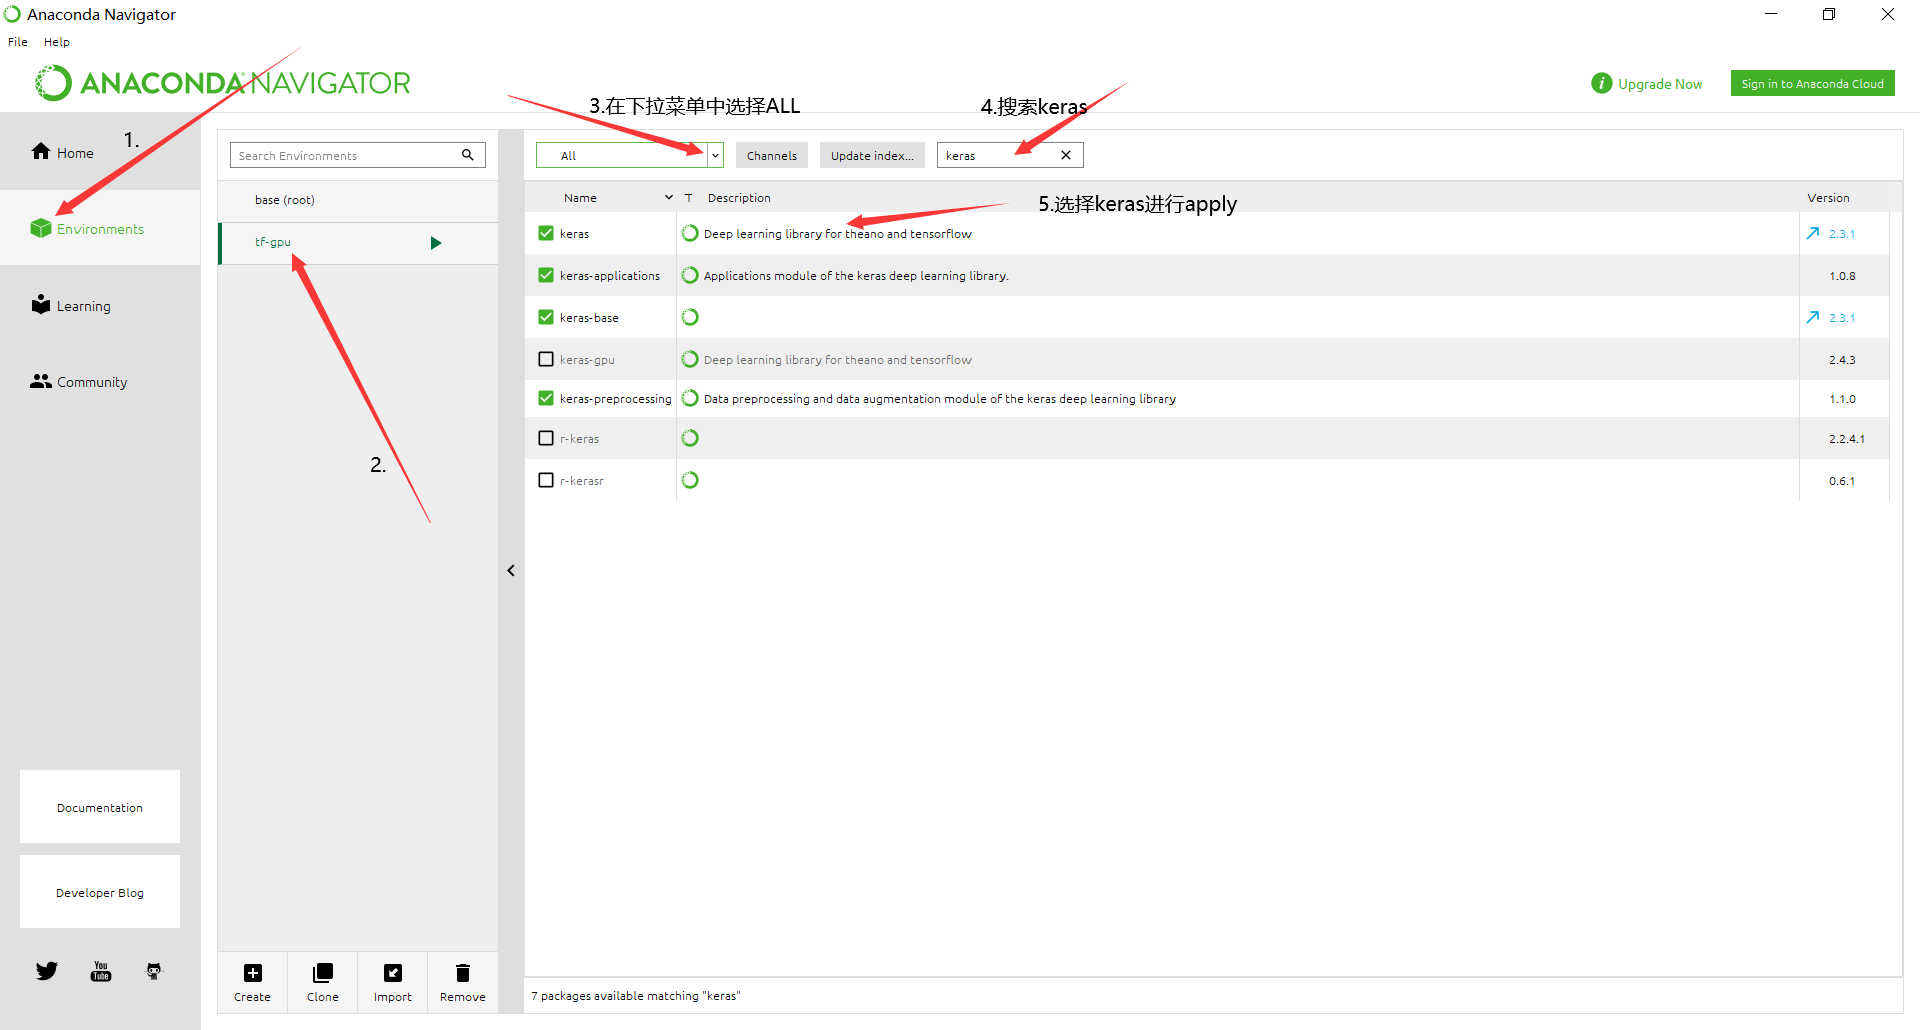1920x1030 pixels.
Task: Toggle the keras-preprocessing checkbox
Action: [x=546, y=398]
